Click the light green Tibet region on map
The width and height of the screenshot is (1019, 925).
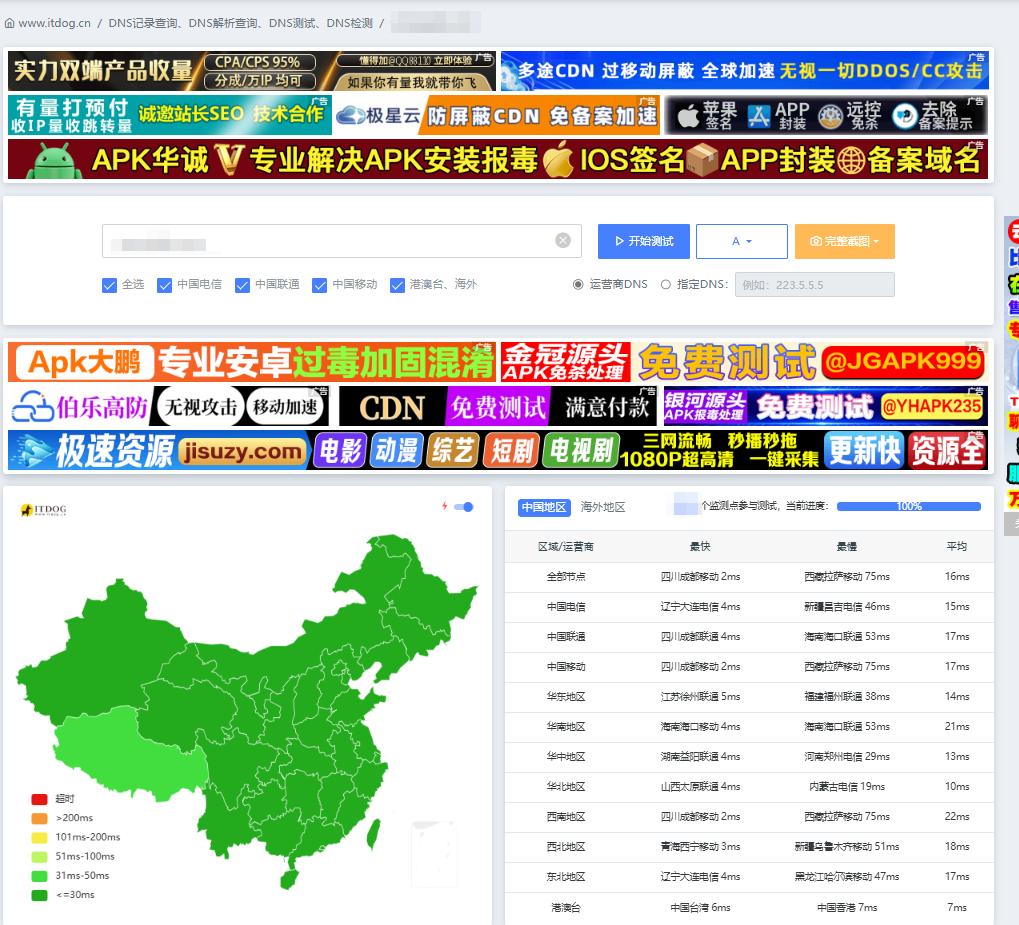130,754
